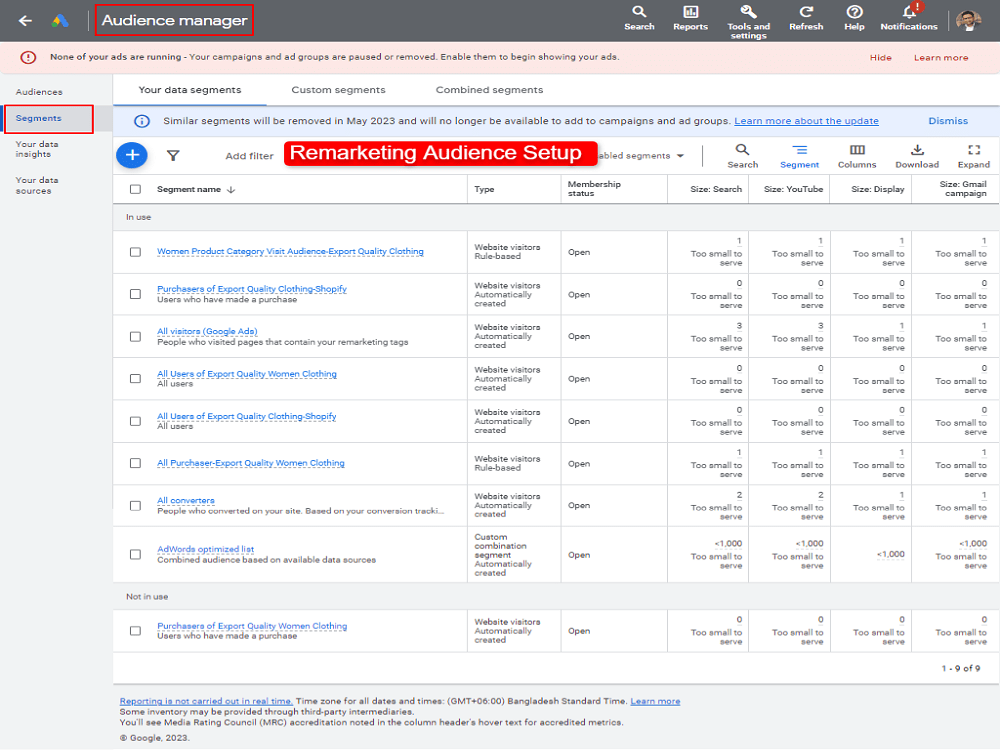
Task: Click Learn more on the warning banner
Action: (x=941, y=57)
